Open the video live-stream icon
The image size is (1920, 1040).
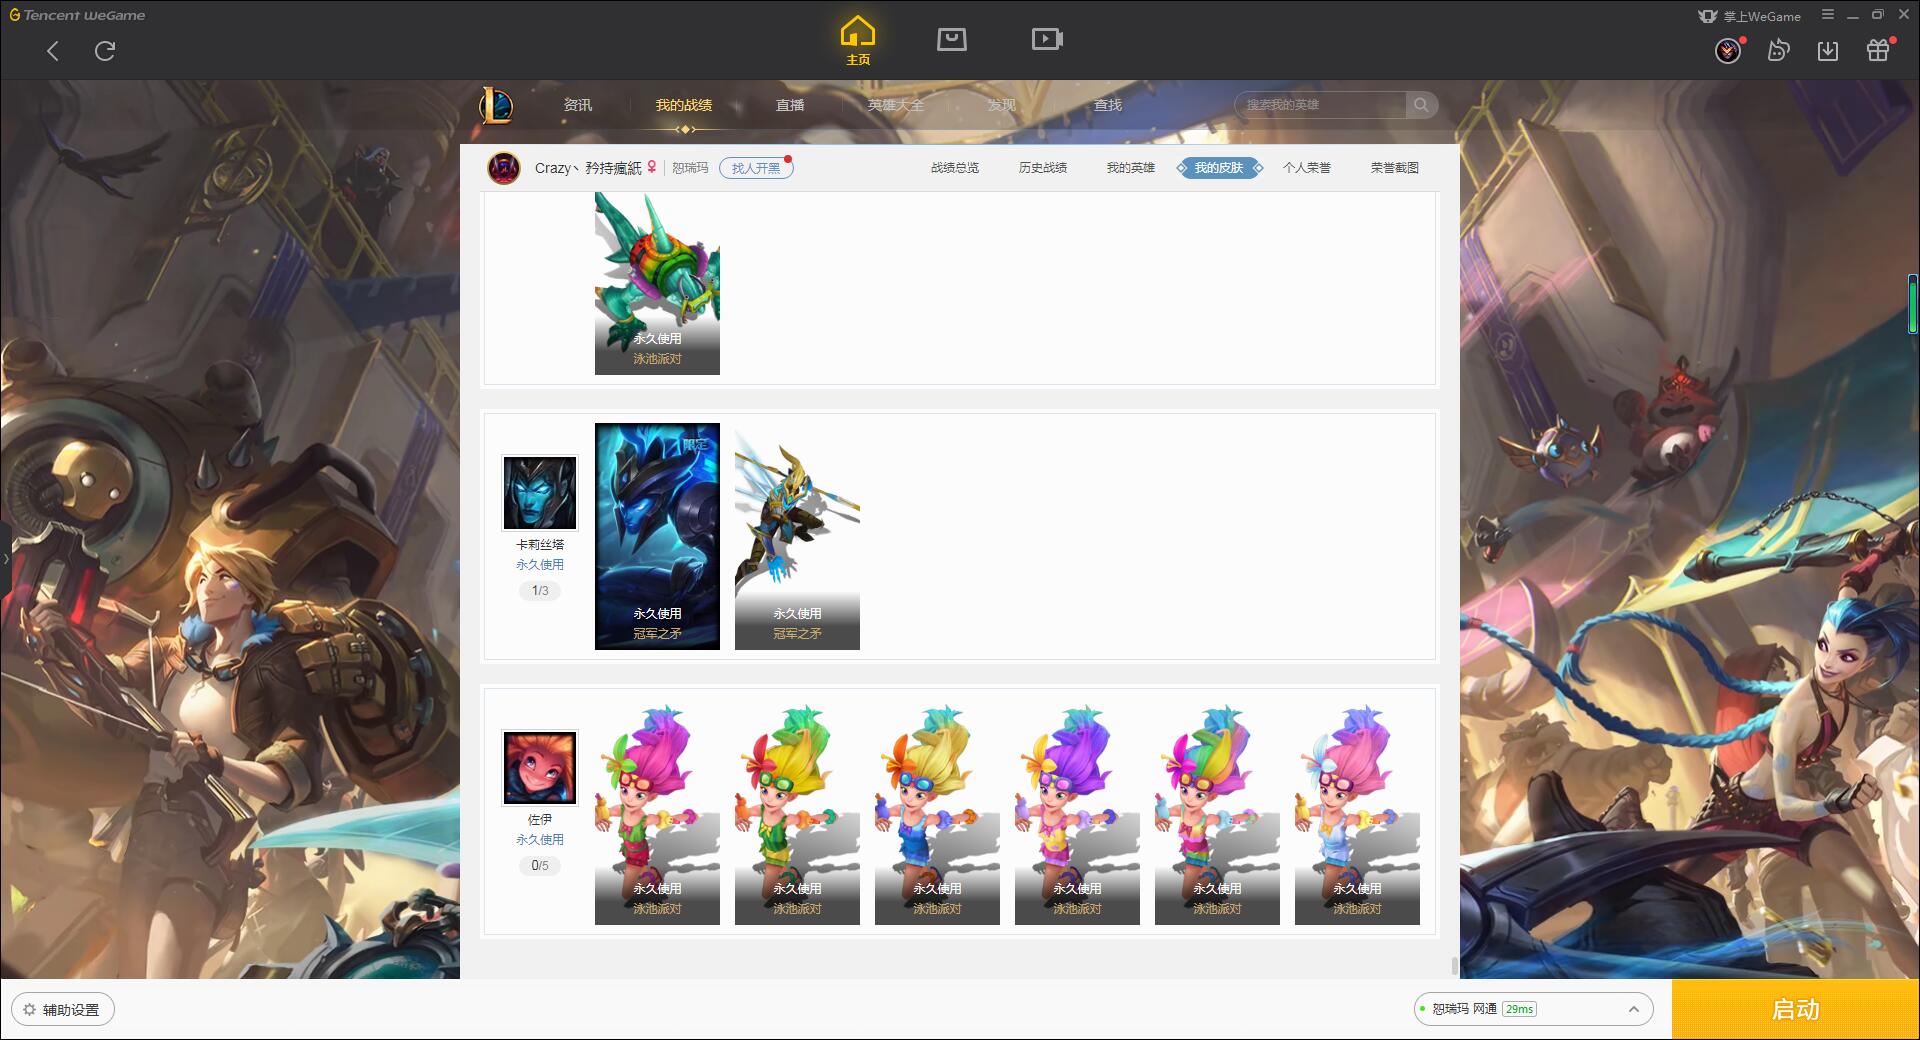tap(1047, 39)
